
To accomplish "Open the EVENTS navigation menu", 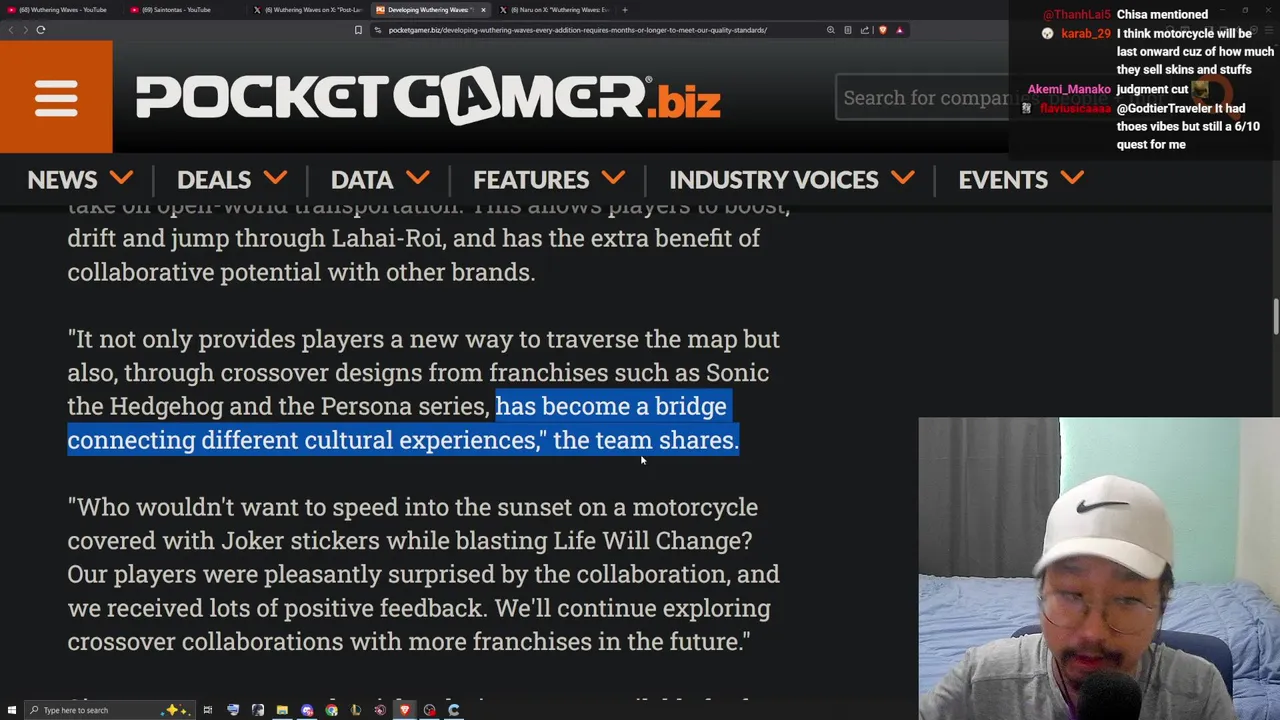I will click(x=1021, y=180).
